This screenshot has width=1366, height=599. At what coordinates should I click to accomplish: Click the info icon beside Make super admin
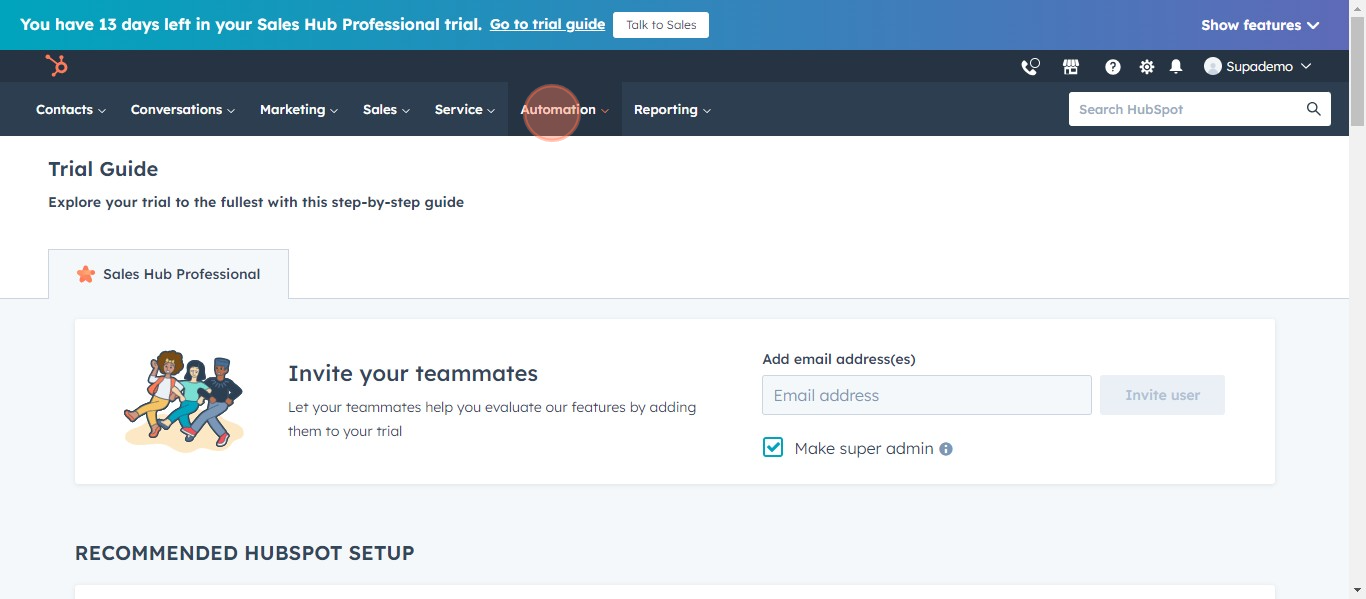[946, 449]
